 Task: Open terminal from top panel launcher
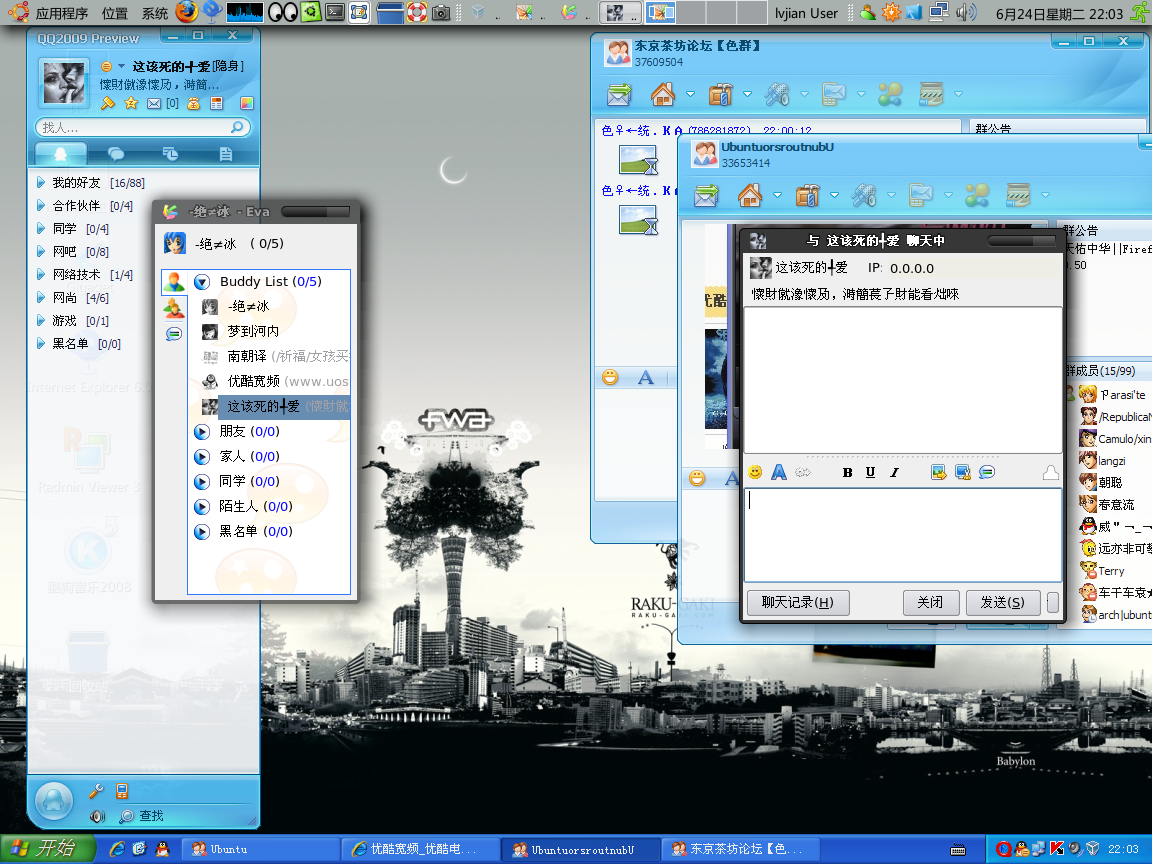335,12
